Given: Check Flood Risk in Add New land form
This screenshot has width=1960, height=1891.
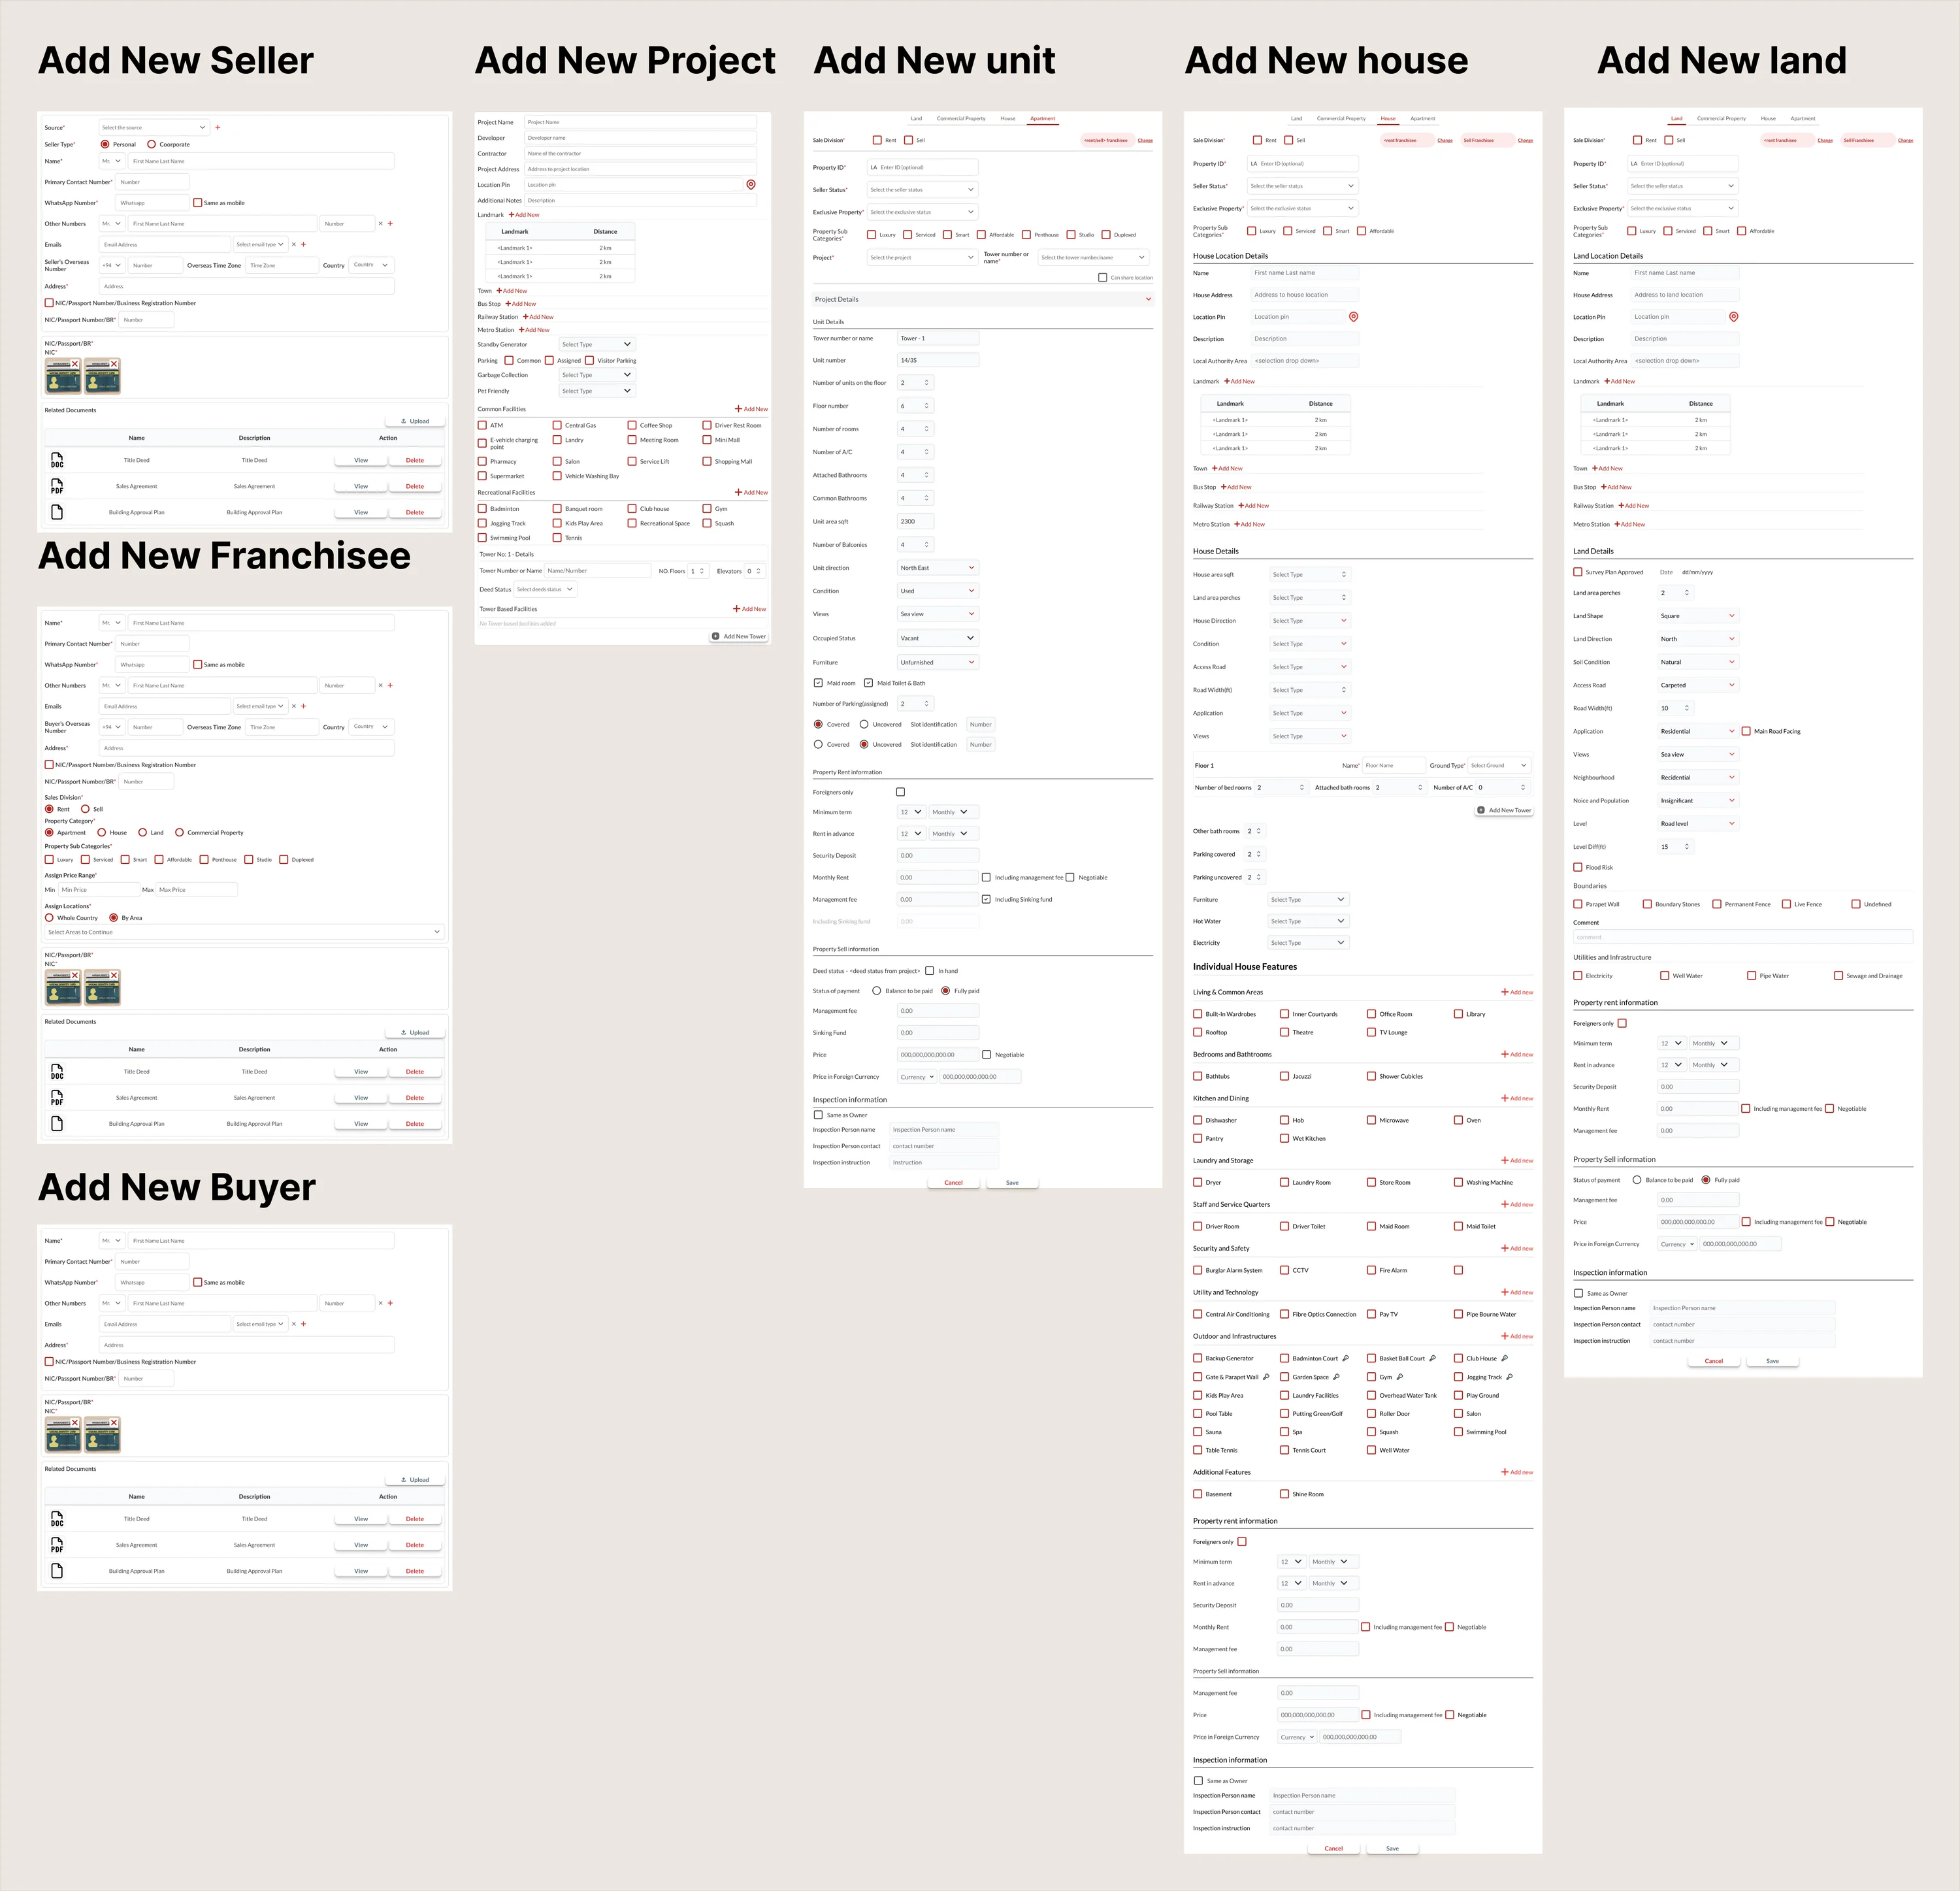Looking at the screenshot, I should tap(1578, 867).
